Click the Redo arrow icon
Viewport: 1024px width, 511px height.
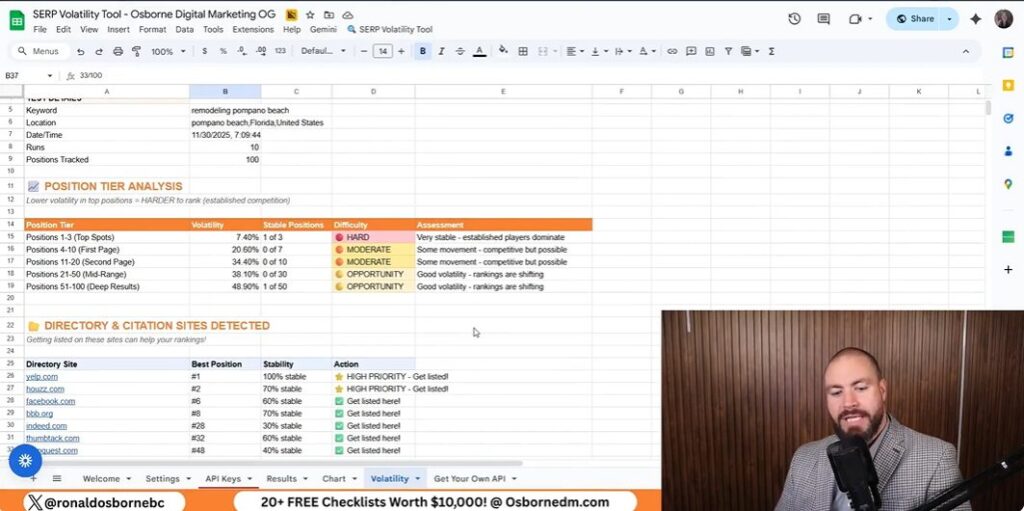point(99,51)
